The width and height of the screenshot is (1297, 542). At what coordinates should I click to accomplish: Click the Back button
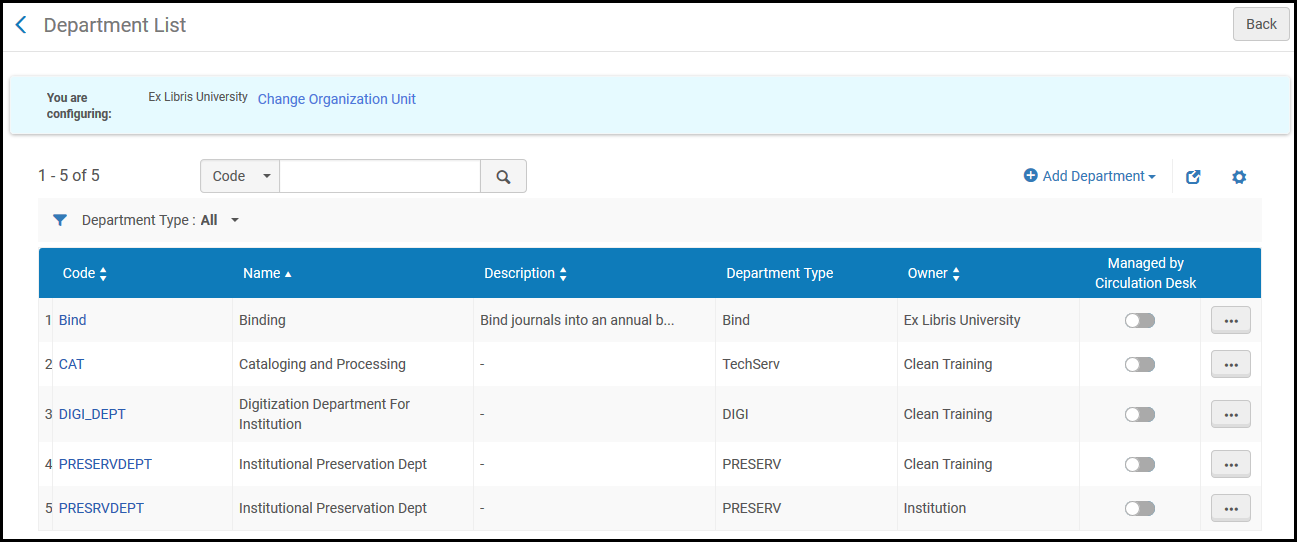(1261, 24)
